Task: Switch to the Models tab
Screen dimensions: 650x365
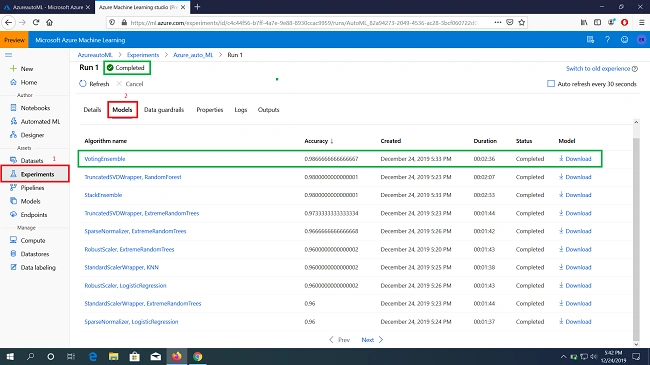Action: [122, 110]
